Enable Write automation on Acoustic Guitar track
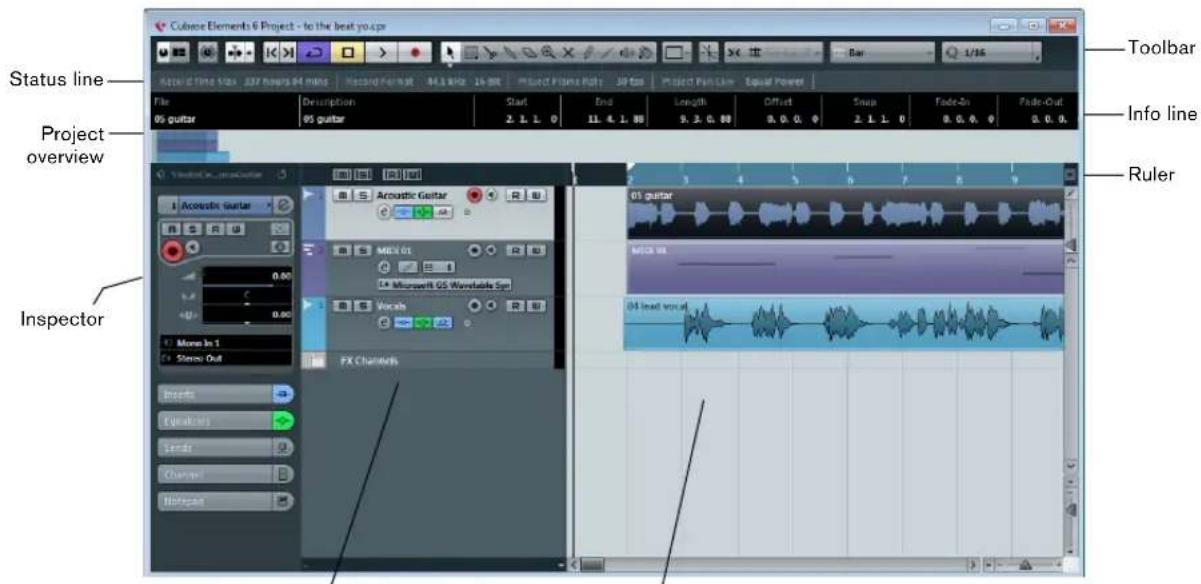 point(535,195)
